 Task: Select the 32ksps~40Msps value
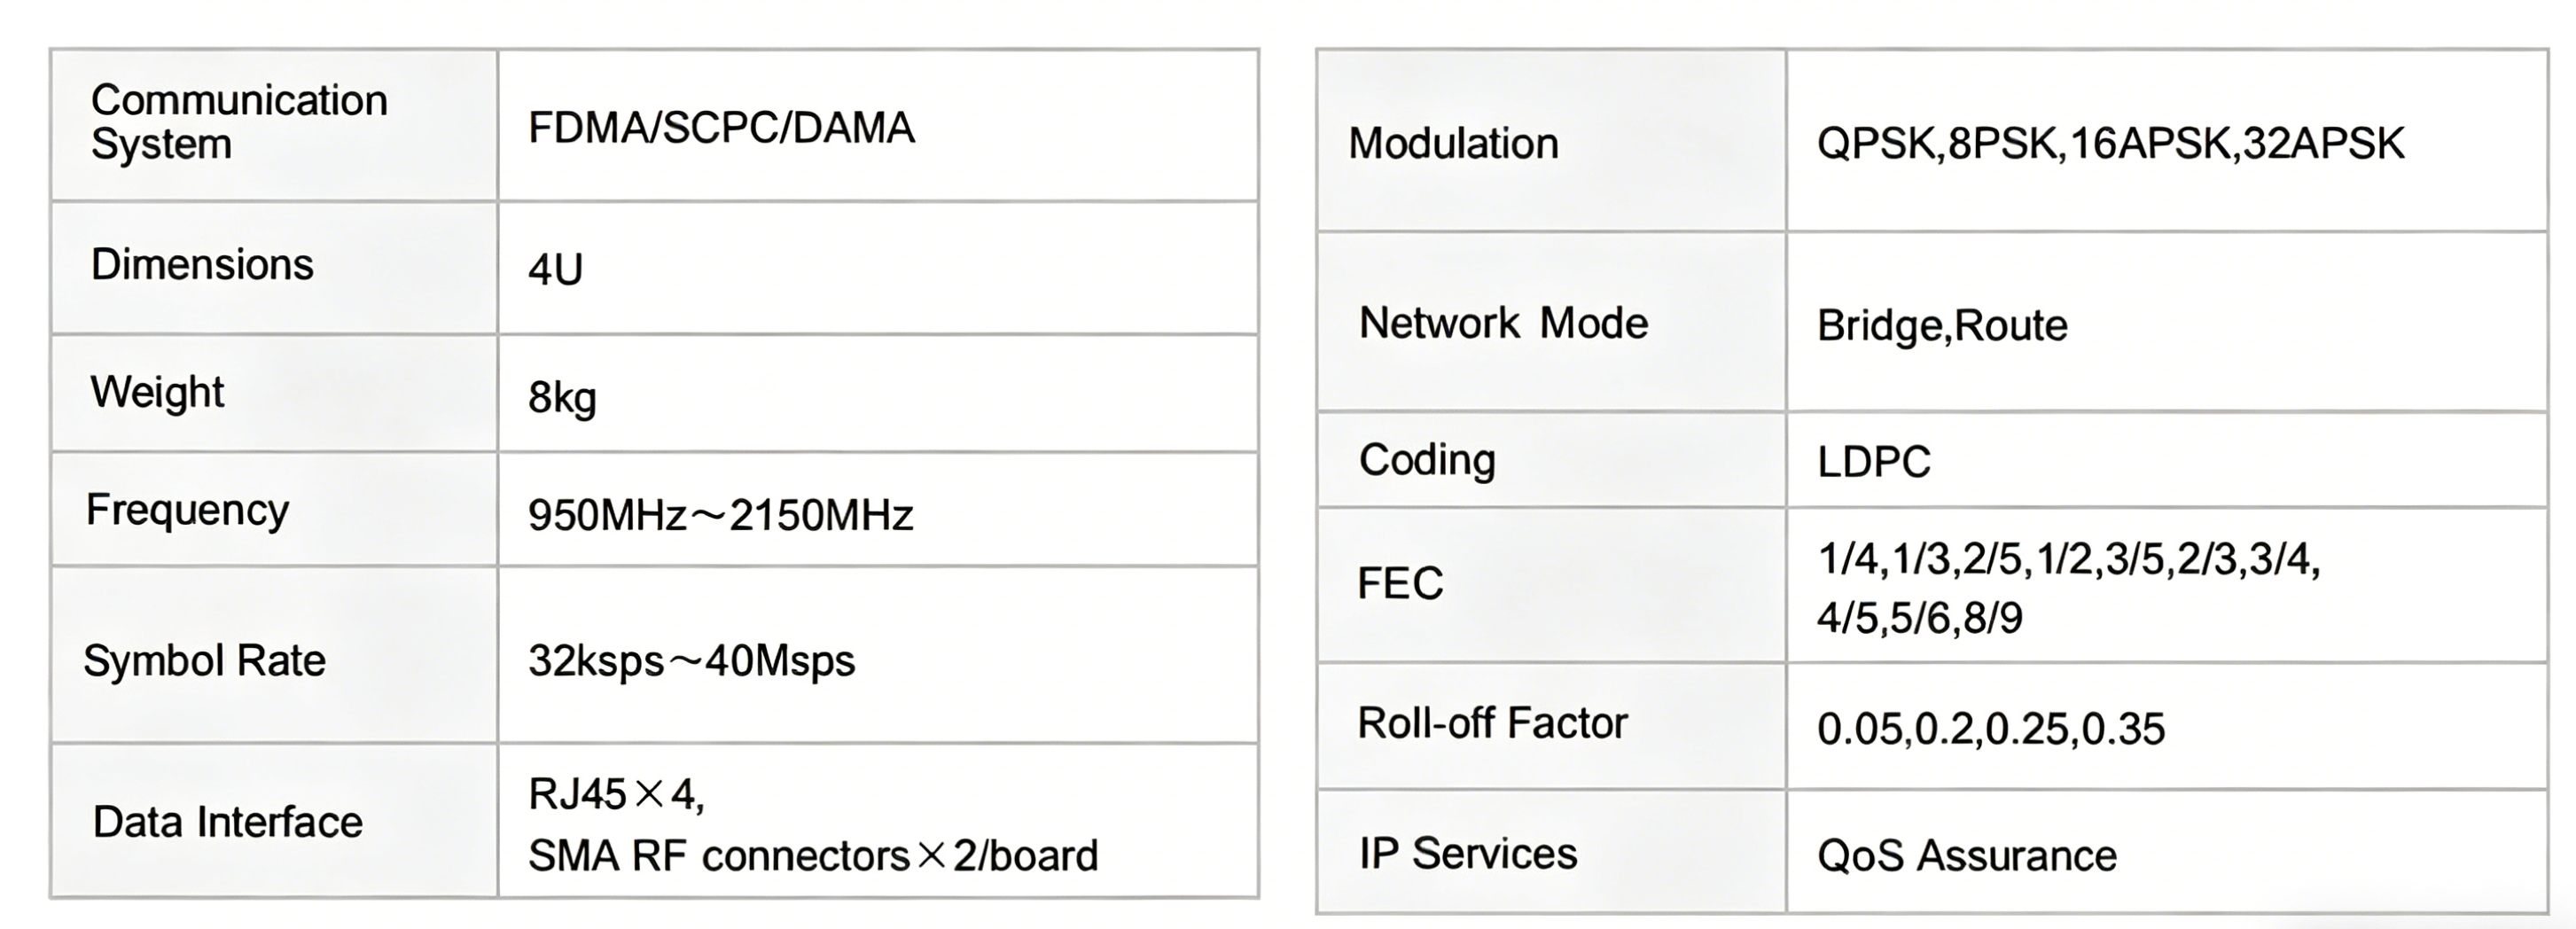(691, 661)
